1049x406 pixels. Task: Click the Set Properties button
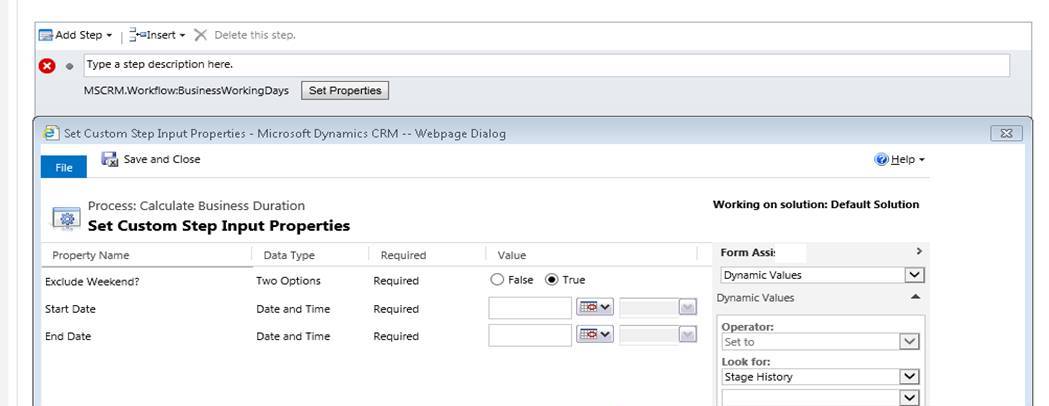coord(344,90)
